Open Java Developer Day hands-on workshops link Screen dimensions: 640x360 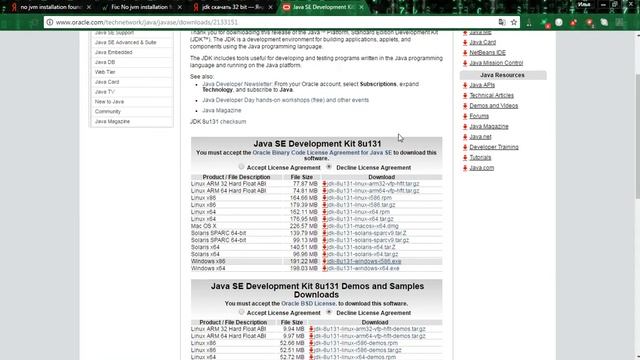click(x=285, y=100)
